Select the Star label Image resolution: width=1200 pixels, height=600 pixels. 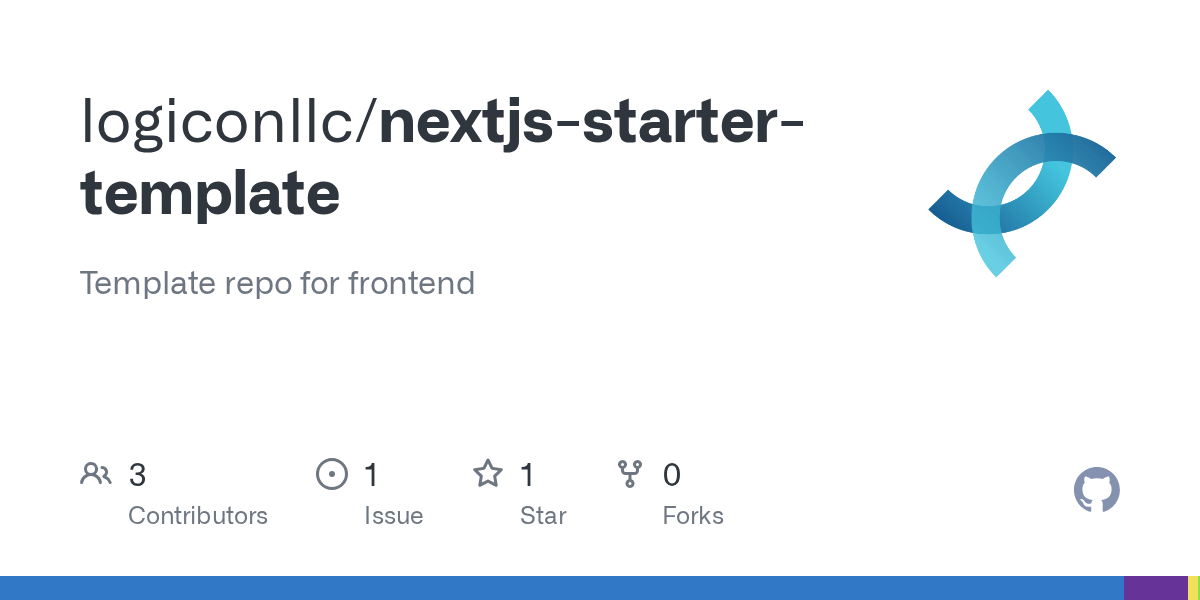(543, 516)
